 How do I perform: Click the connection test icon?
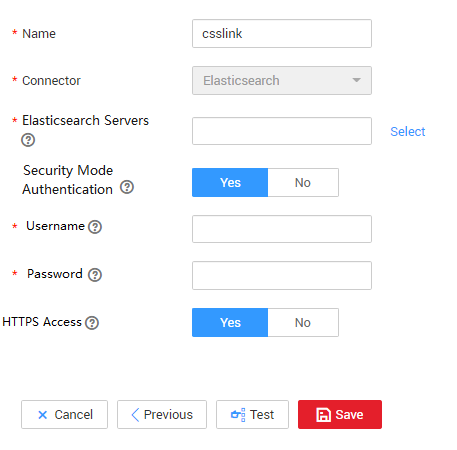(x=238, y=415)
